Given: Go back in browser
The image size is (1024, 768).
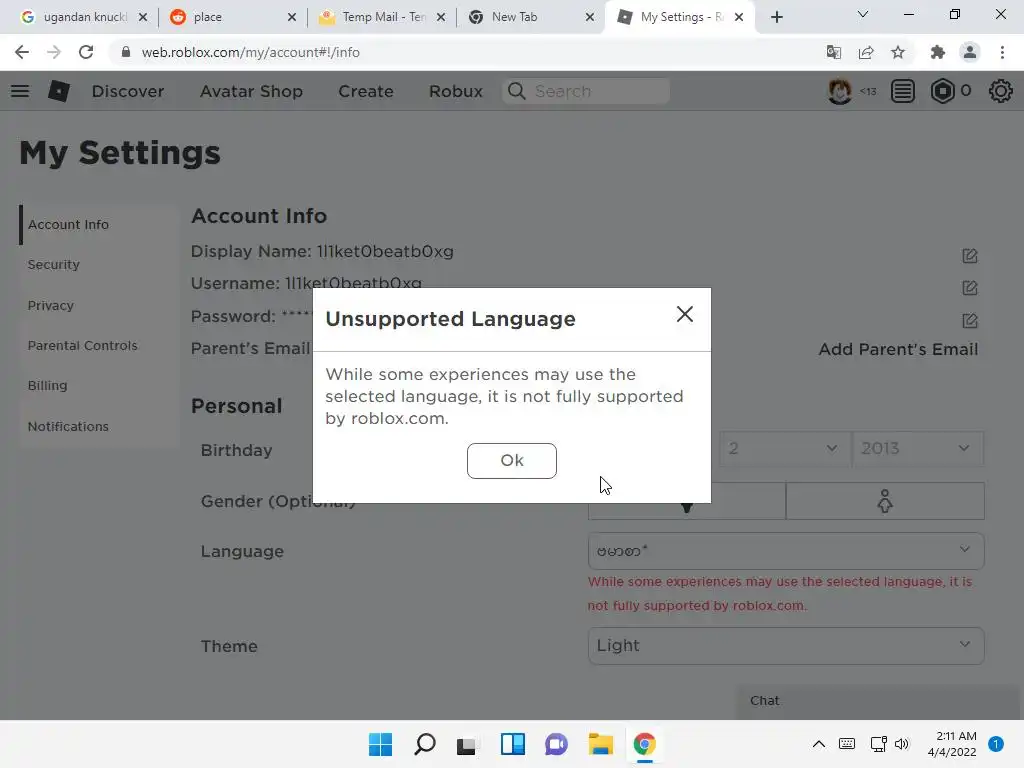Looking at the screenshot, I should (22, 52).
